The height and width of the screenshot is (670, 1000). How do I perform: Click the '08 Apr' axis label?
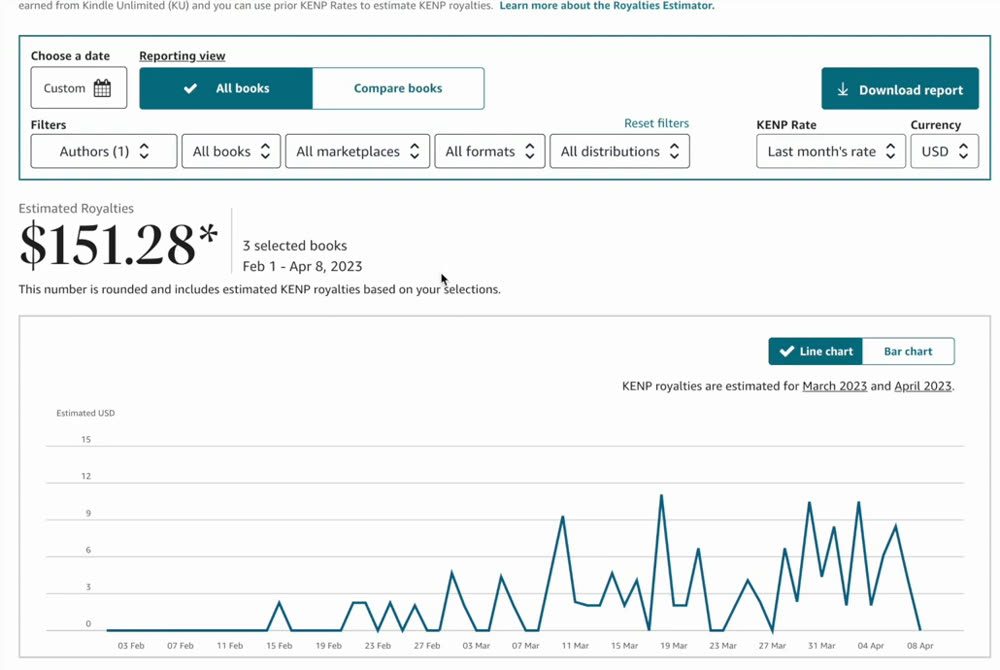point(920,646)
